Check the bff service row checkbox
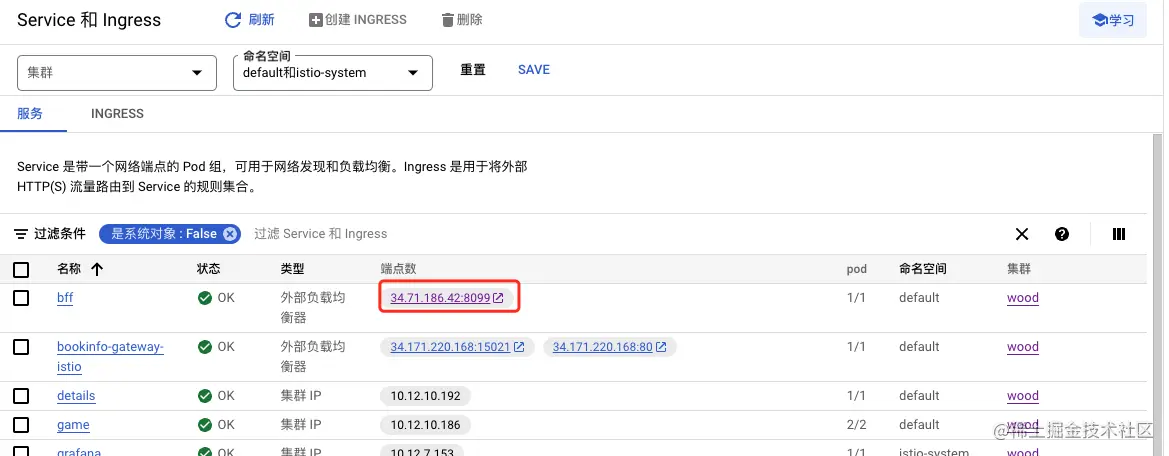The width and height of the screenshot is (1169, 456). tap(21, 298)
